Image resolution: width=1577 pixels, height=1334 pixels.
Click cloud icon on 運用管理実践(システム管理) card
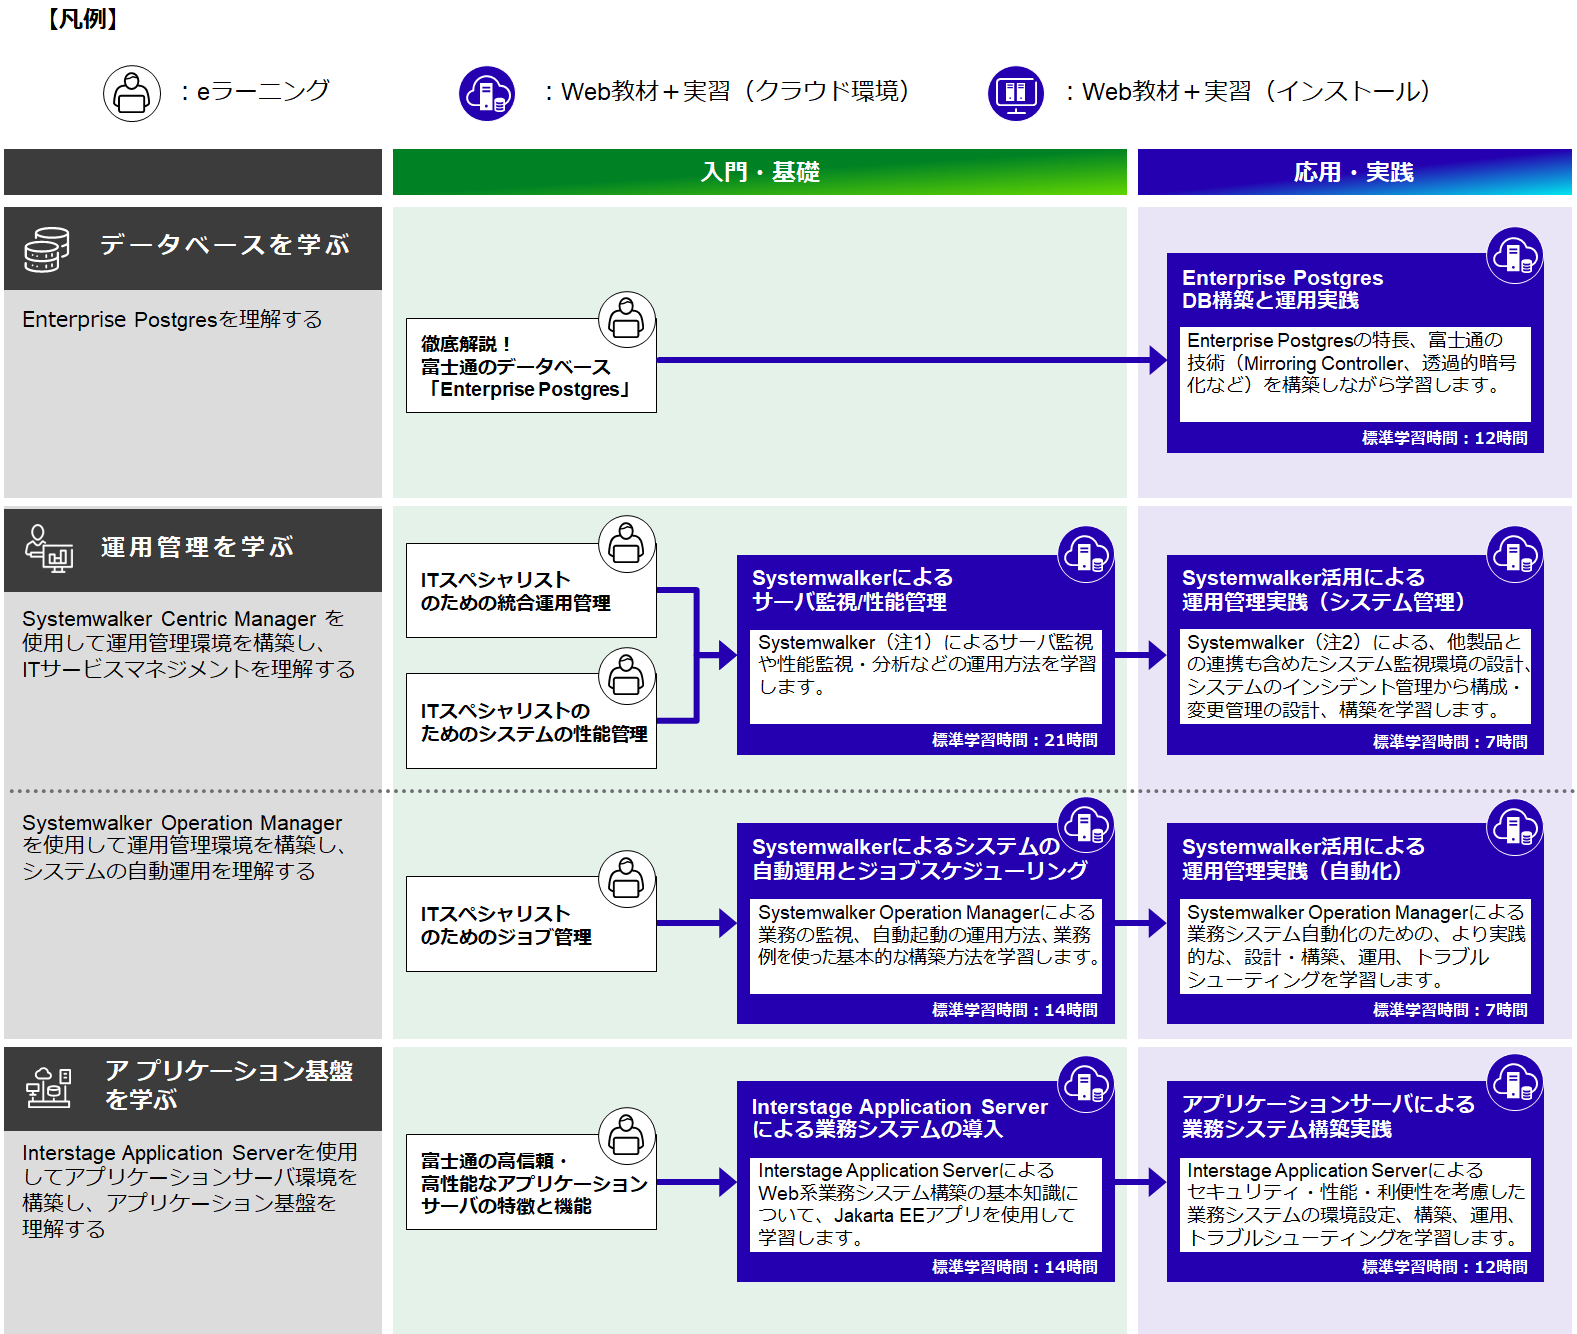pos(1515,554)
